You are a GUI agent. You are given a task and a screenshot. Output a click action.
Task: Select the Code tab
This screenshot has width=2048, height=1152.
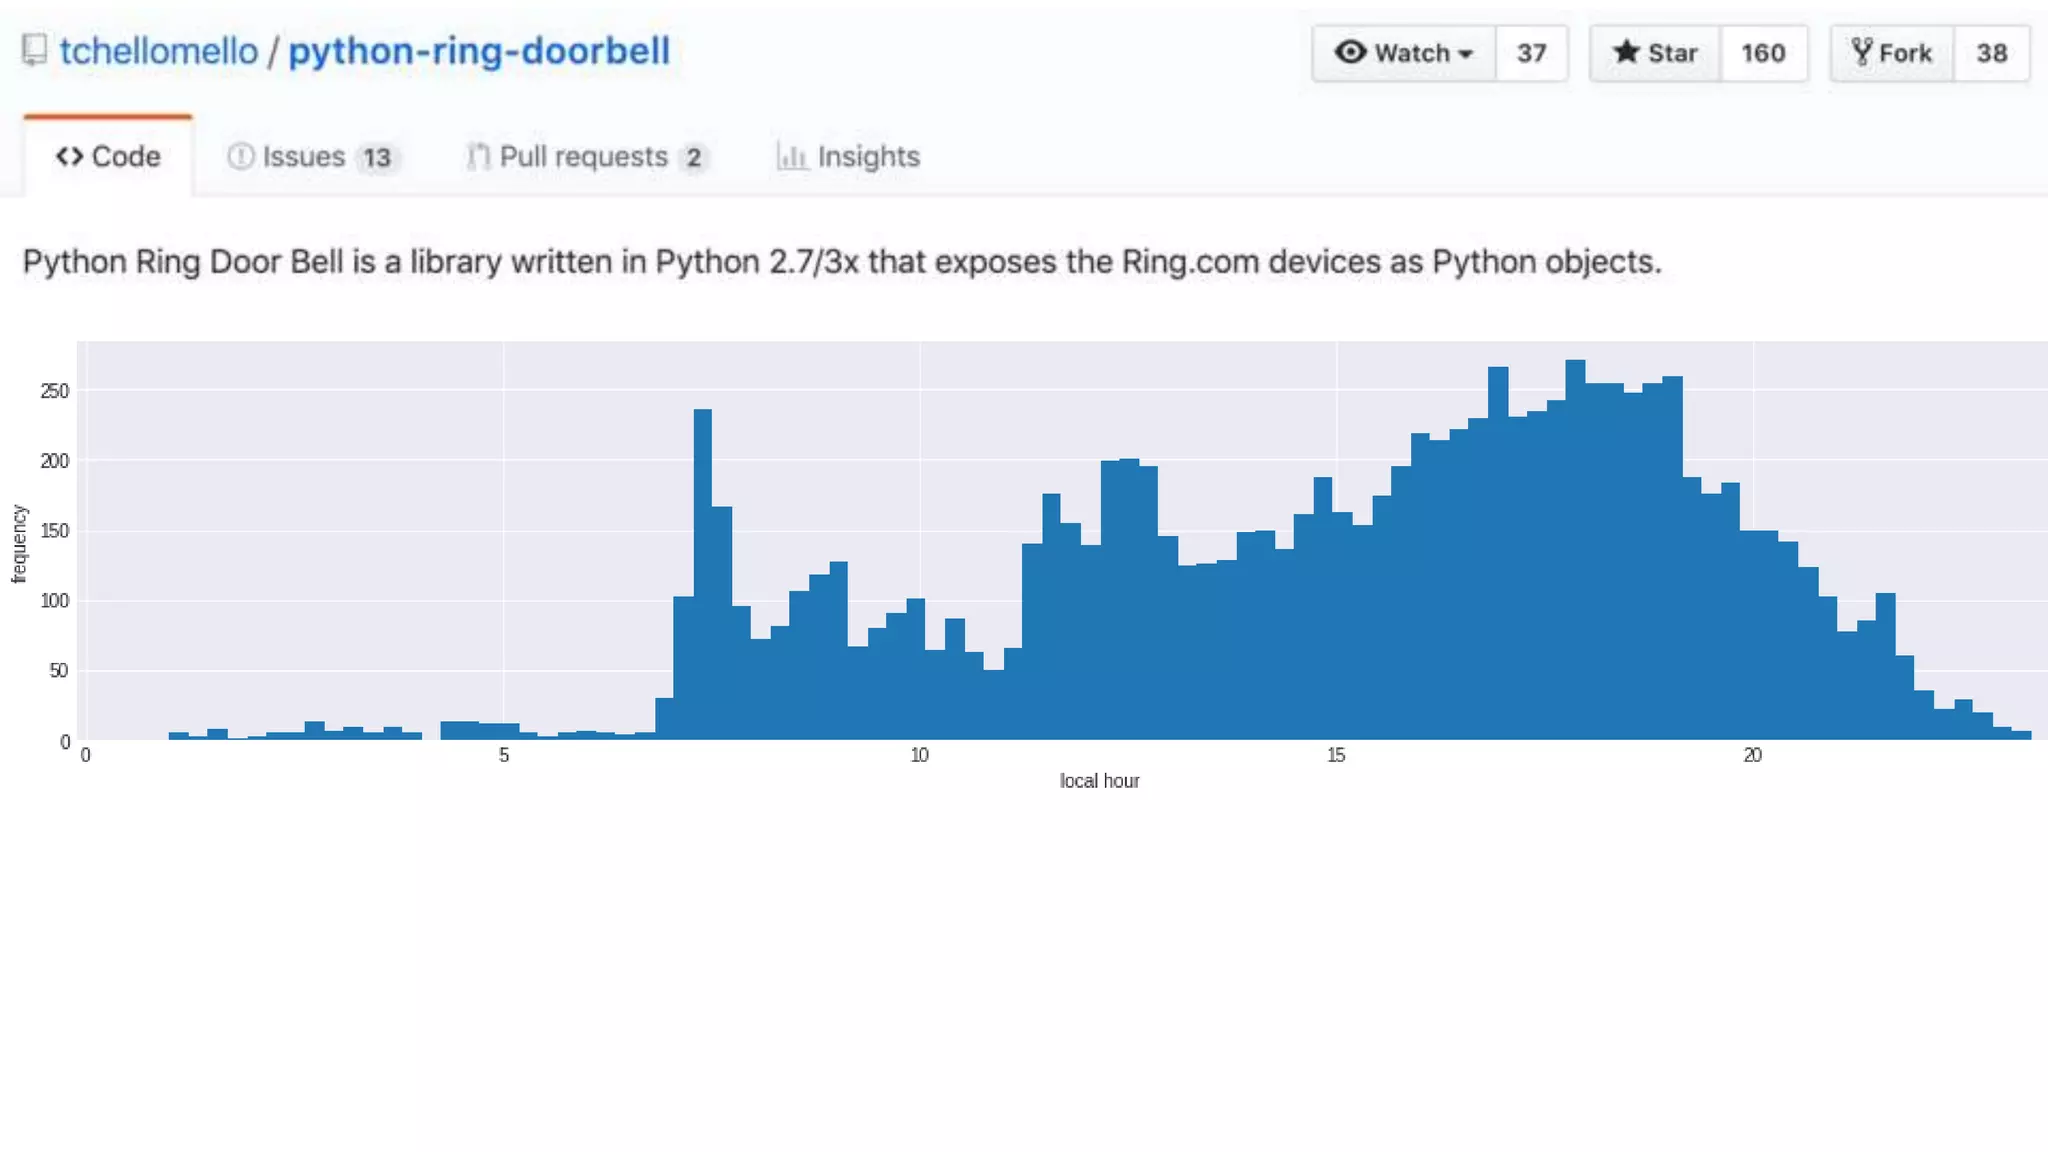point(125,157)
